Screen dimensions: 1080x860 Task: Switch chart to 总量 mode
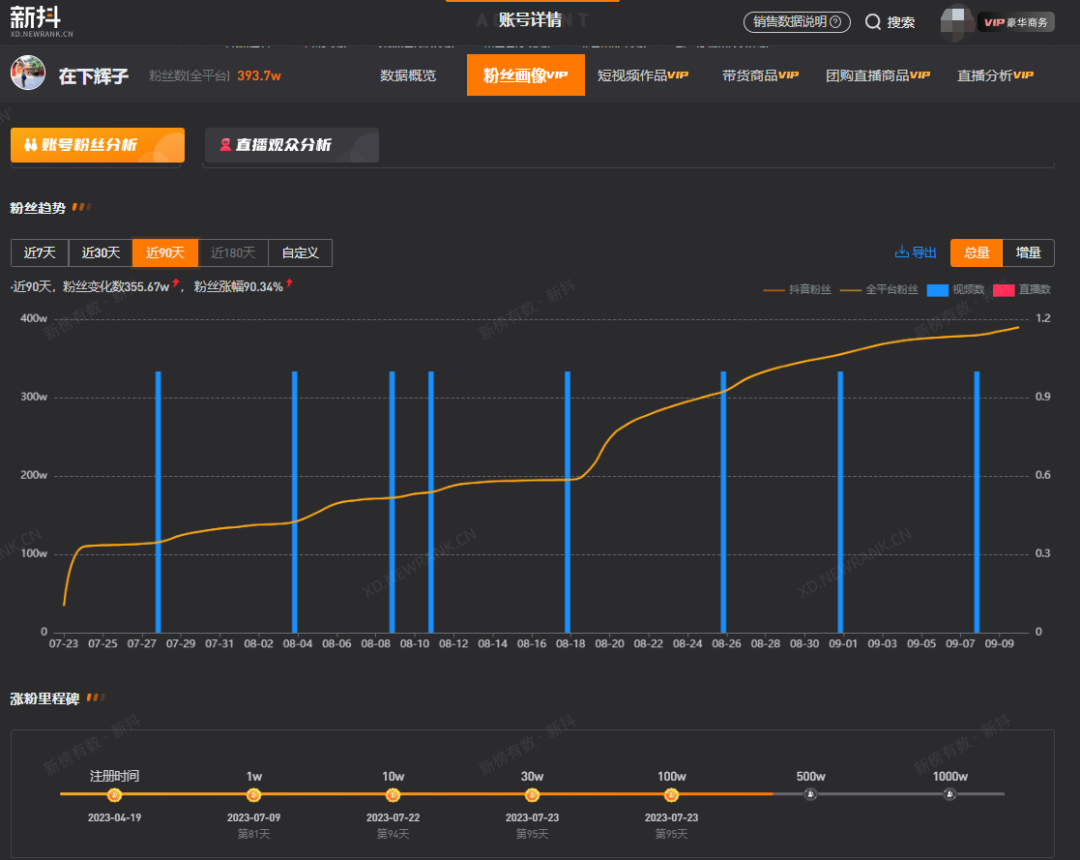pos(976,253)
